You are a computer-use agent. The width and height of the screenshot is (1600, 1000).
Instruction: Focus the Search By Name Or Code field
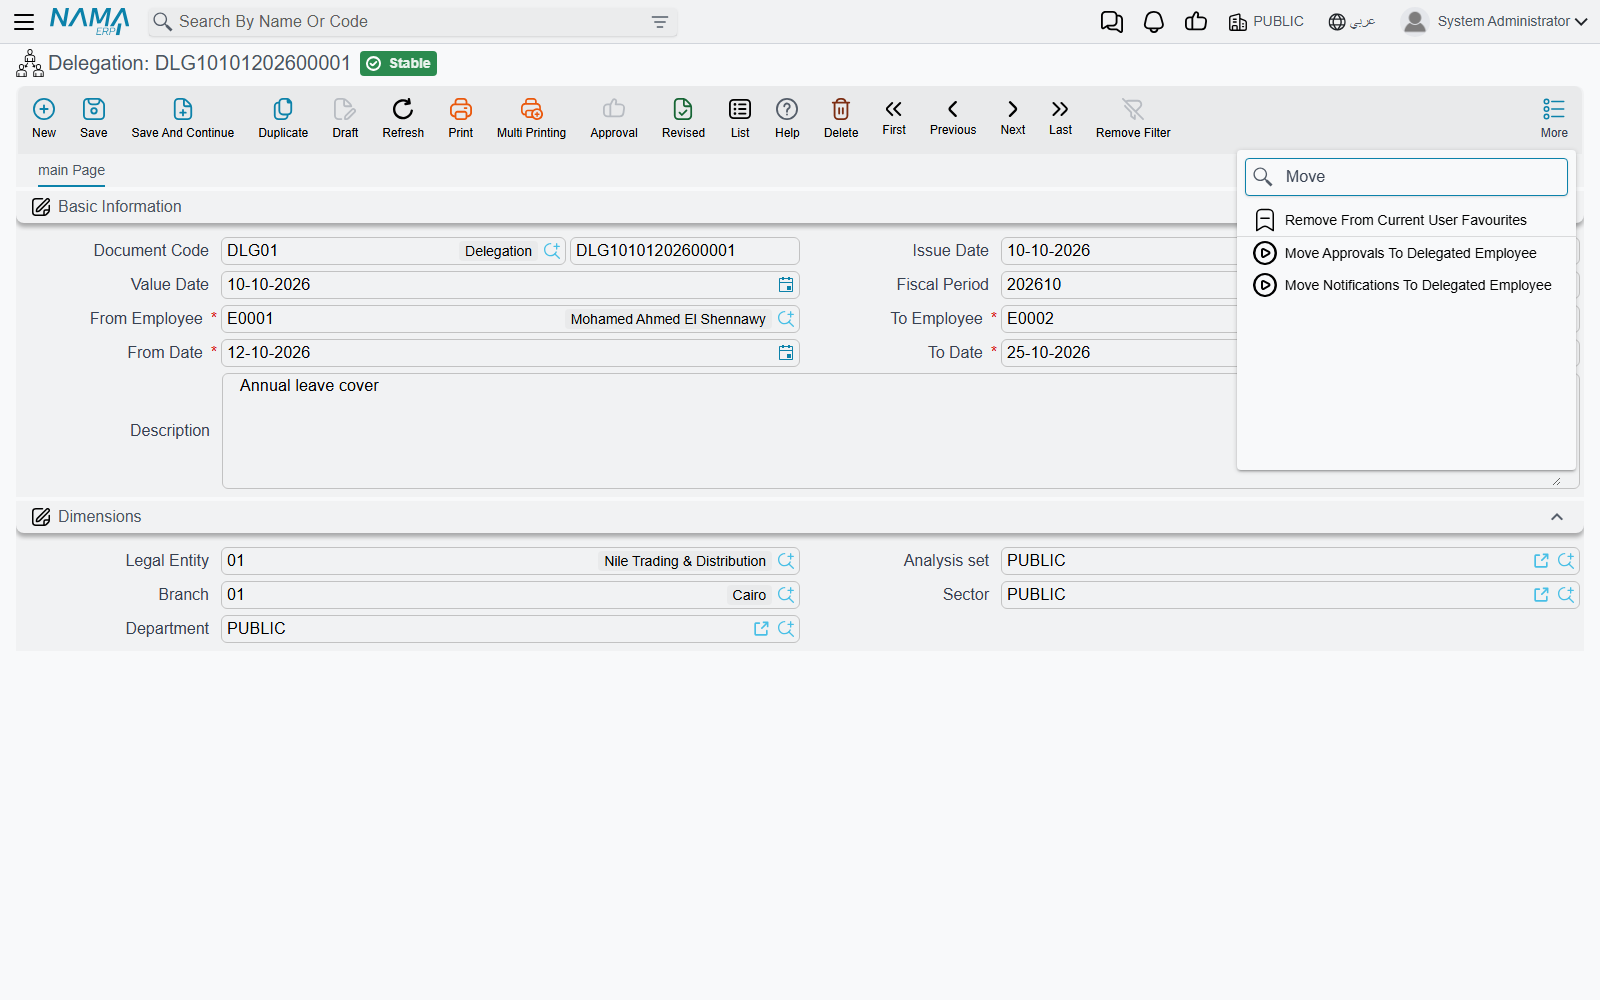412,22
